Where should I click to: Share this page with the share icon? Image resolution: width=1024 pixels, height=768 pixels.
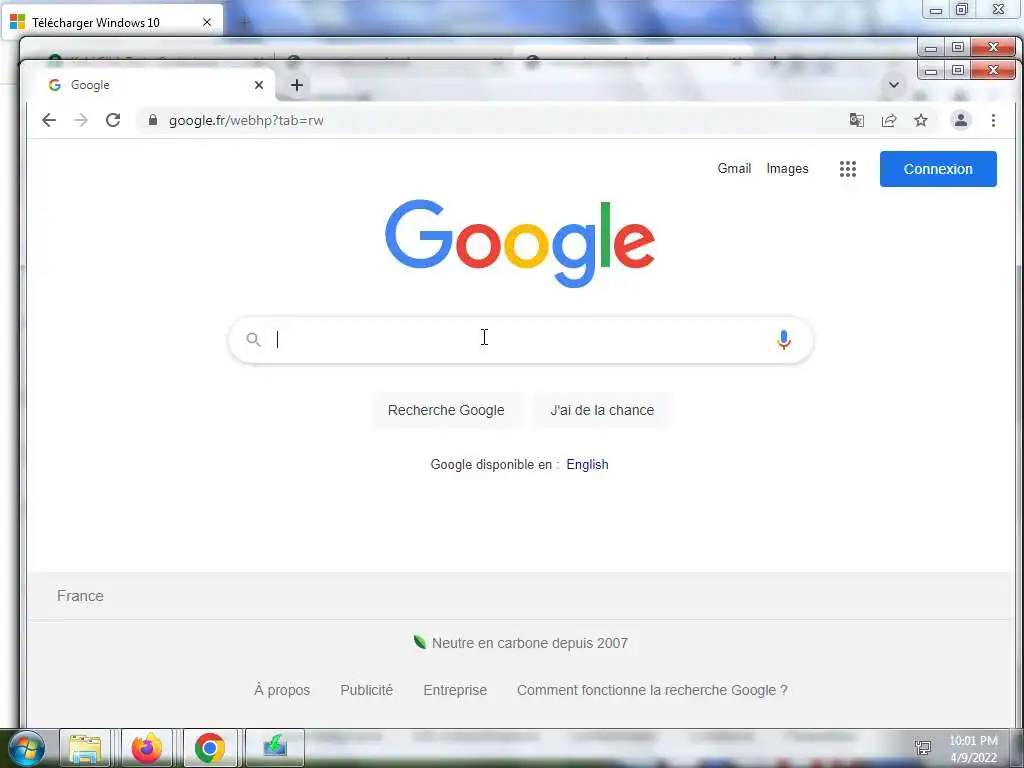click(x=889, y=120)
